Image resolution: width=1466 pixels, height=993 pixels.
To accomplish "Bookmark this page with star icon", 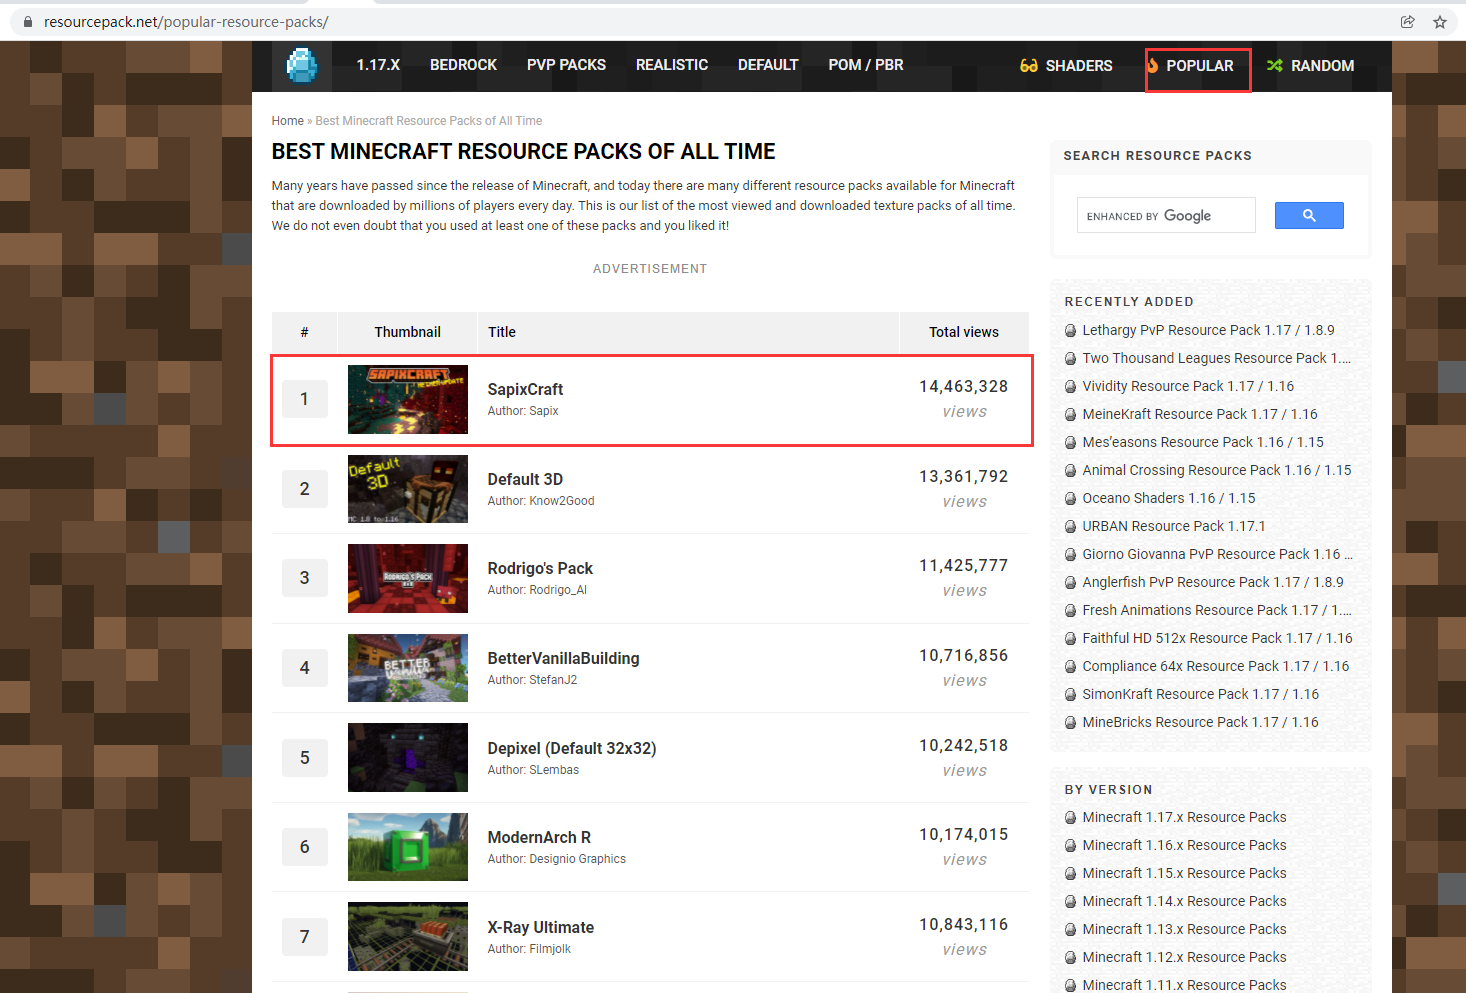I will (1440, 22).
